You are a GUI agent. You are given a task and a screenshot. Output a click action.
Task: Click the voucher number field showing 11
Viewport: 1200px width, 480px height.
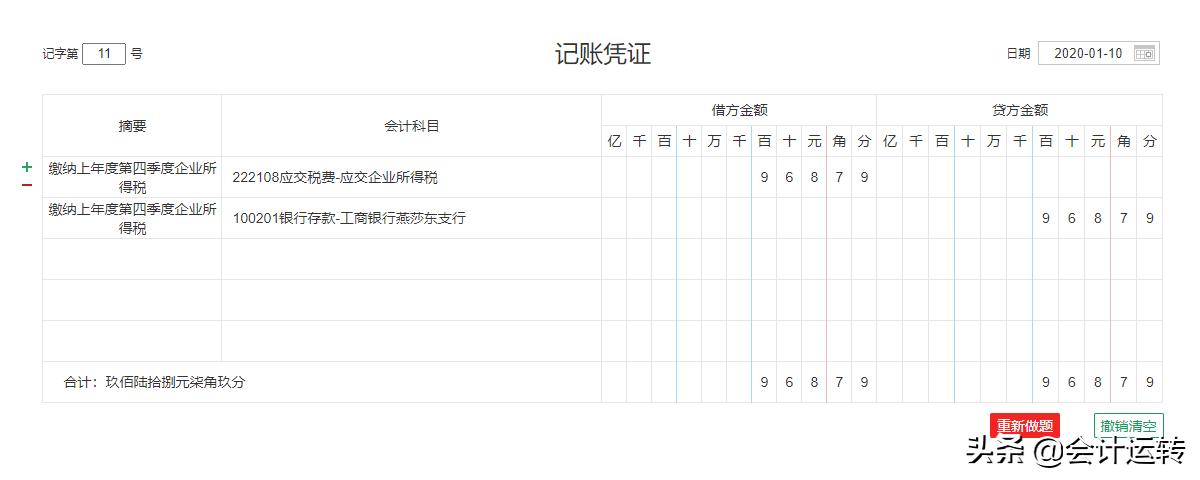click(x=104, y=53)
